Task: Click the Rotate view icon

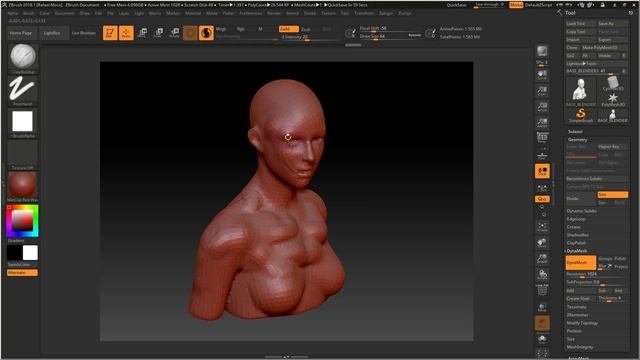Action: (x=542, y=275)
